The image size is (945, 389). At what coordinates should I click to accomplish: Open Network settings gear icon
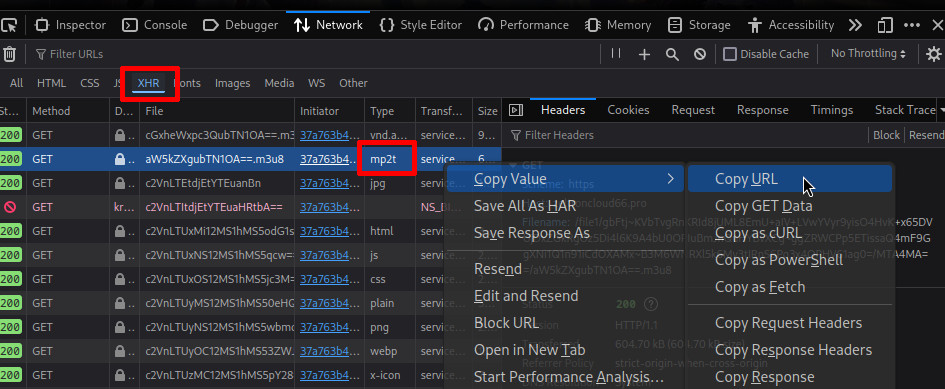[934, 54]
